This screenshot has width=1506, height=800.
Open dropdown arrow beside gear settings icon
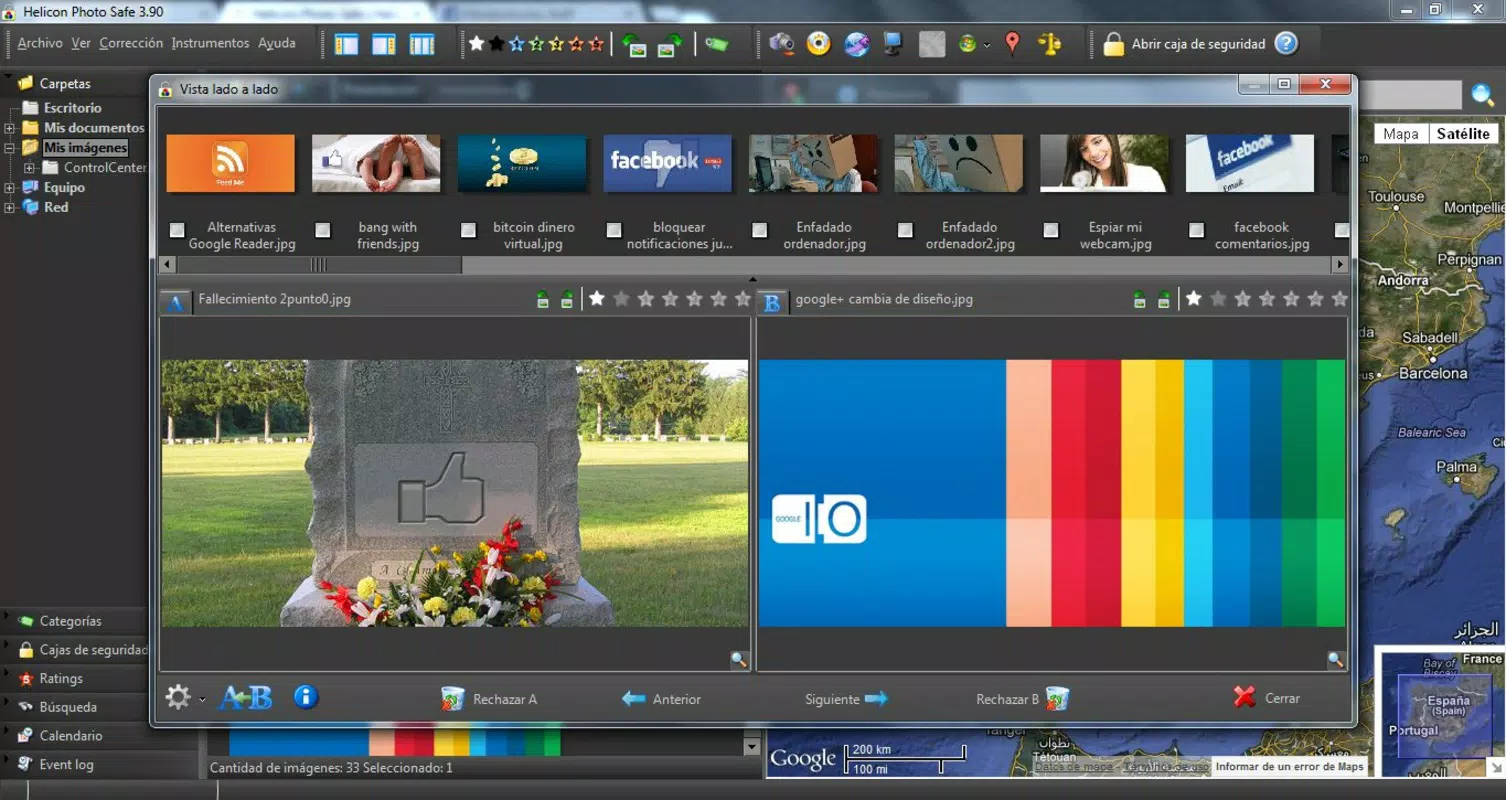[x=202, y=700]
